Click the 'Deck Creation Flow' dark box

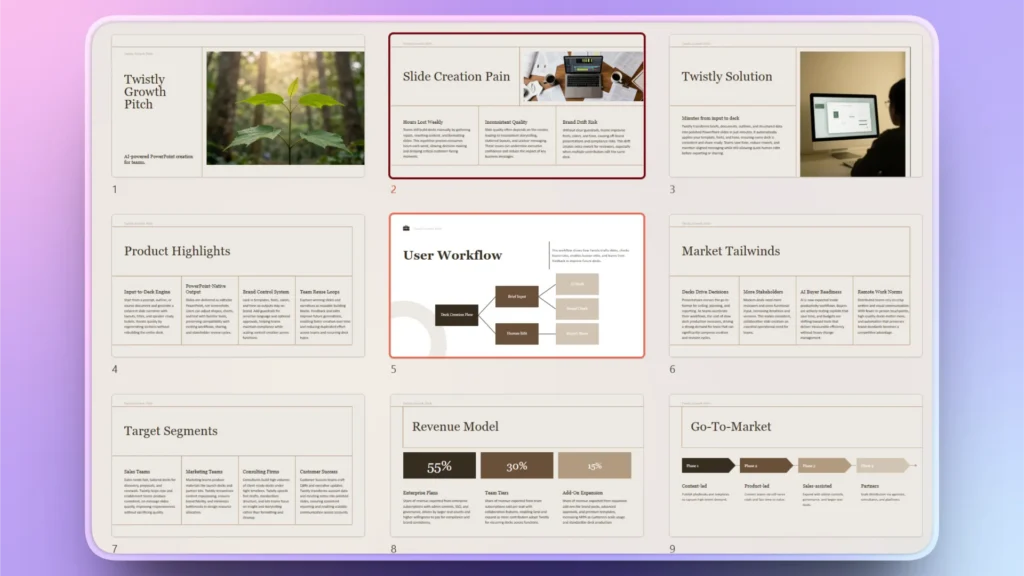pyautogui.click(x=456, y=315)
